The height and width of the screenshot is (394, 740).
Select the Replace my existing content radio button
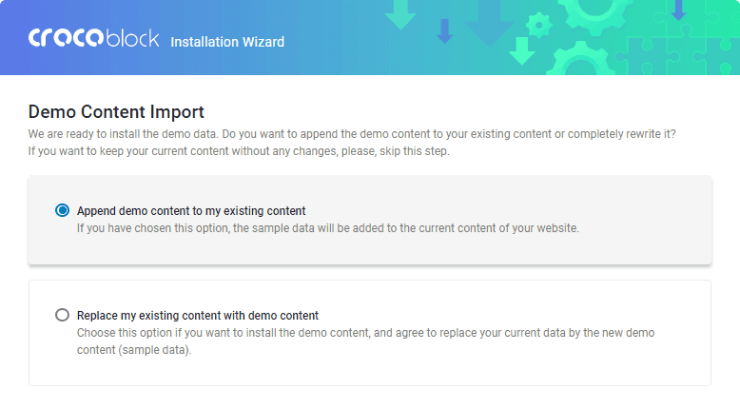(62, 315)
